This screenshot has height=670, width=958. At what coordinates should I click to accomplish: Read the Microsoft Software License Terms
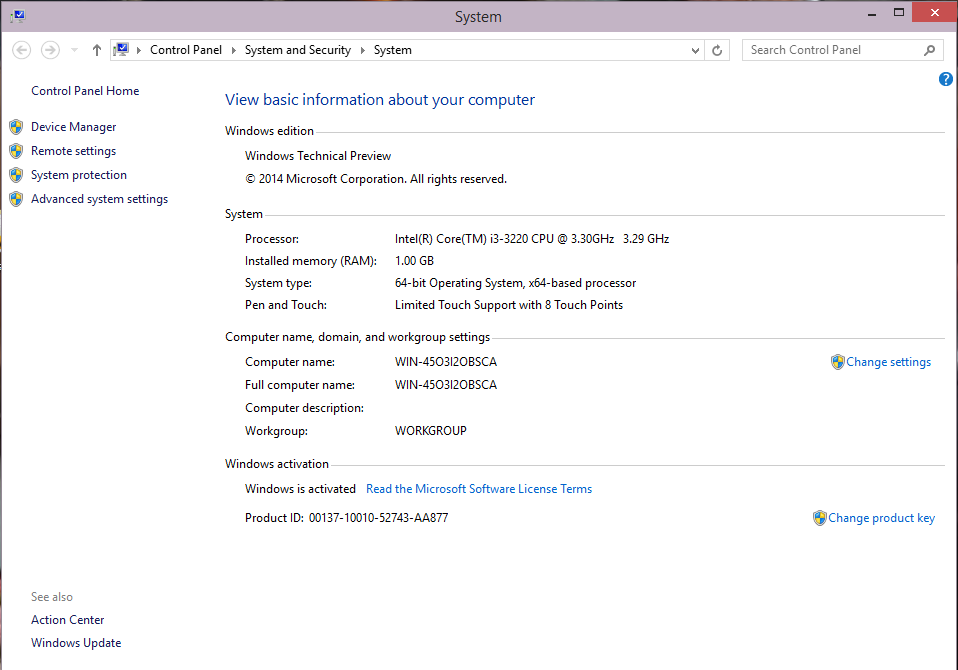(479, 489)
